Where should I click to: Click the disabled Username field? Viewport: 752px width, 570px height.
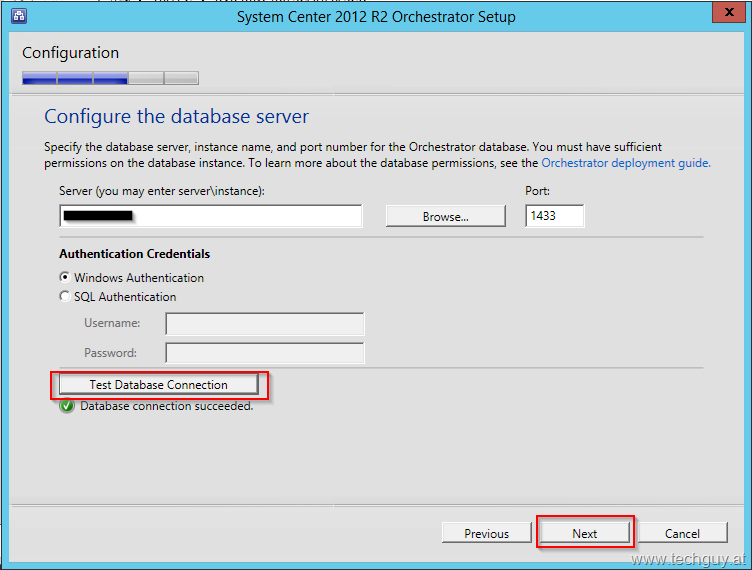coord(265,324)
